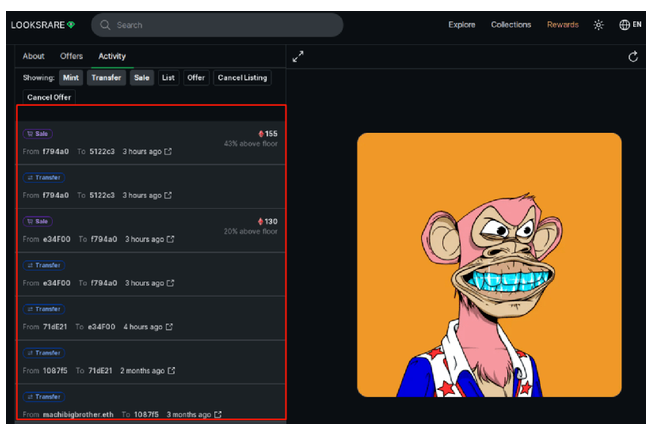655x432 pixels.
Task: Open external link for 4 hours ago transfer
Action: click(x=169, y=327)
